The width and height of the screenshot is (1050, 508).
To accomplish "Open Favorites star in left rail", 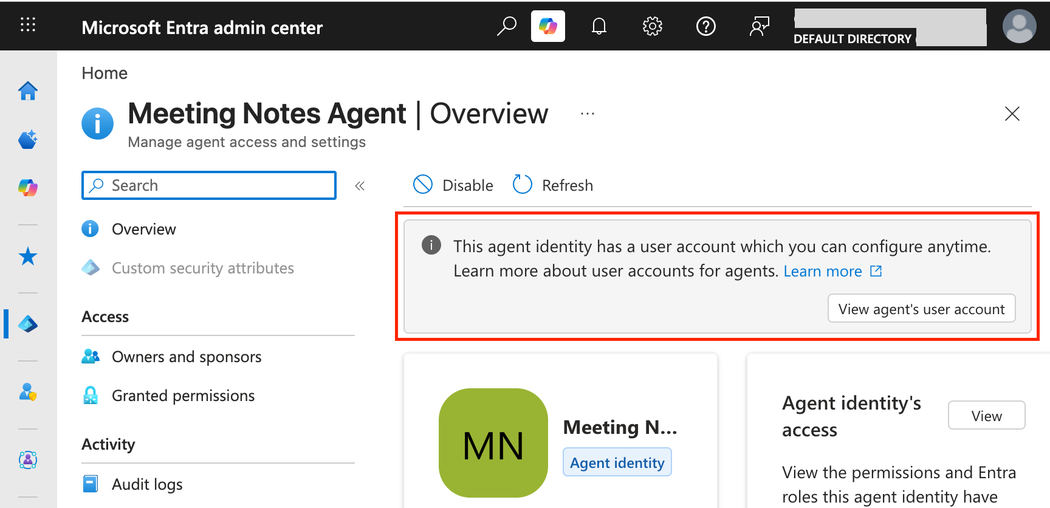I will 27,256.
